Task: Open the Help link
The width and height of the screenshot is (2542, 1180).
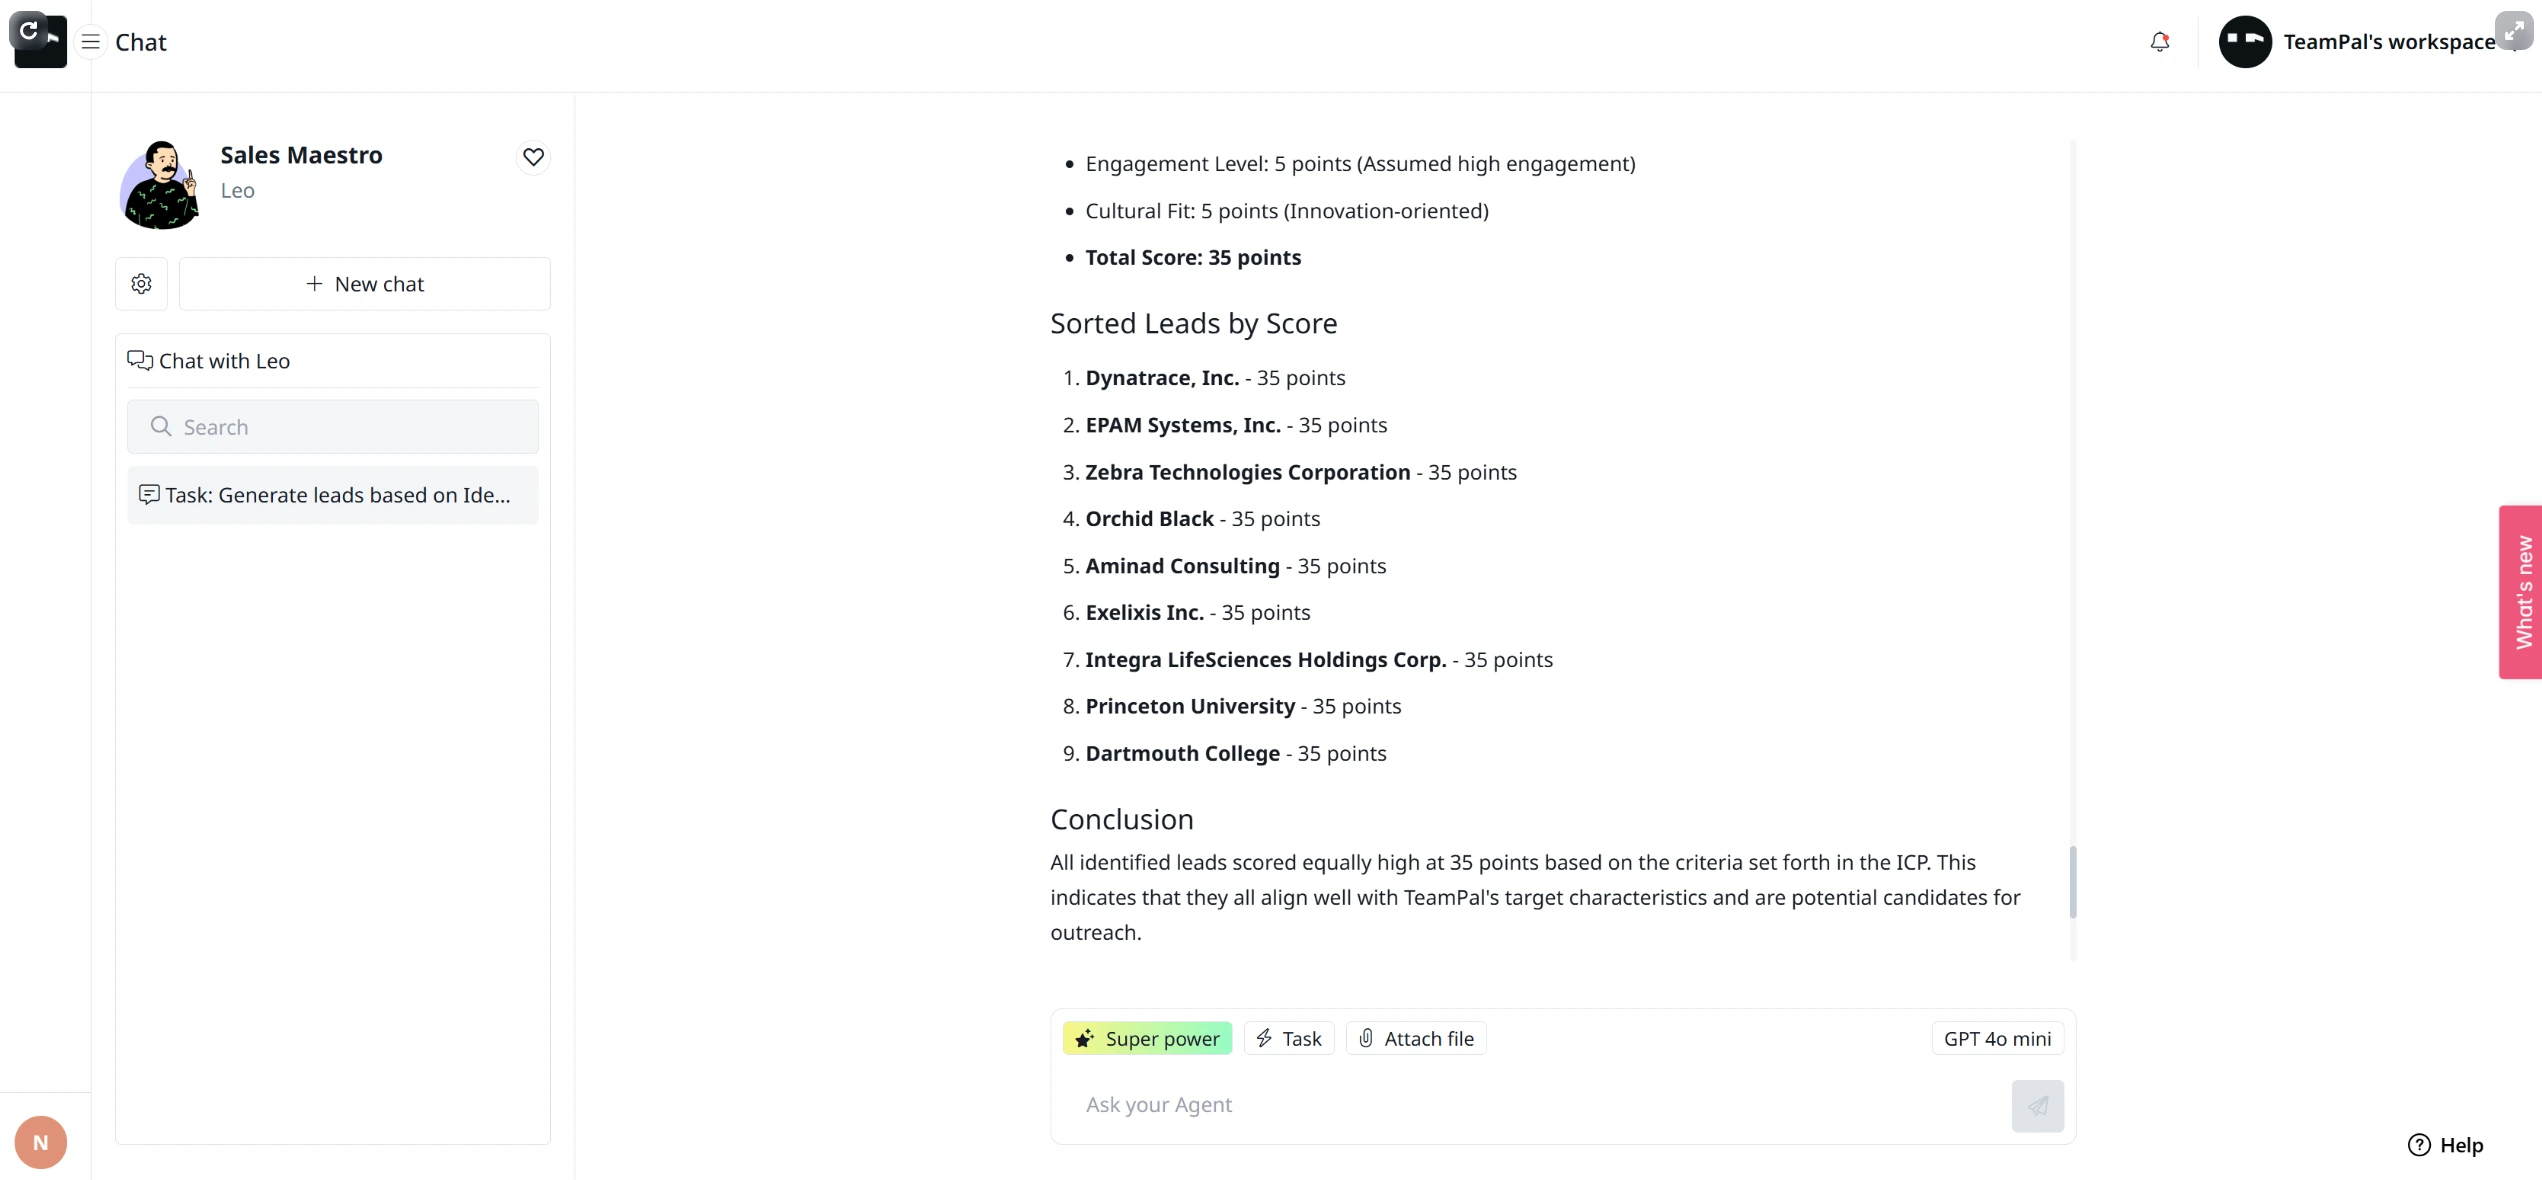Action: tap(2446, 1145)
